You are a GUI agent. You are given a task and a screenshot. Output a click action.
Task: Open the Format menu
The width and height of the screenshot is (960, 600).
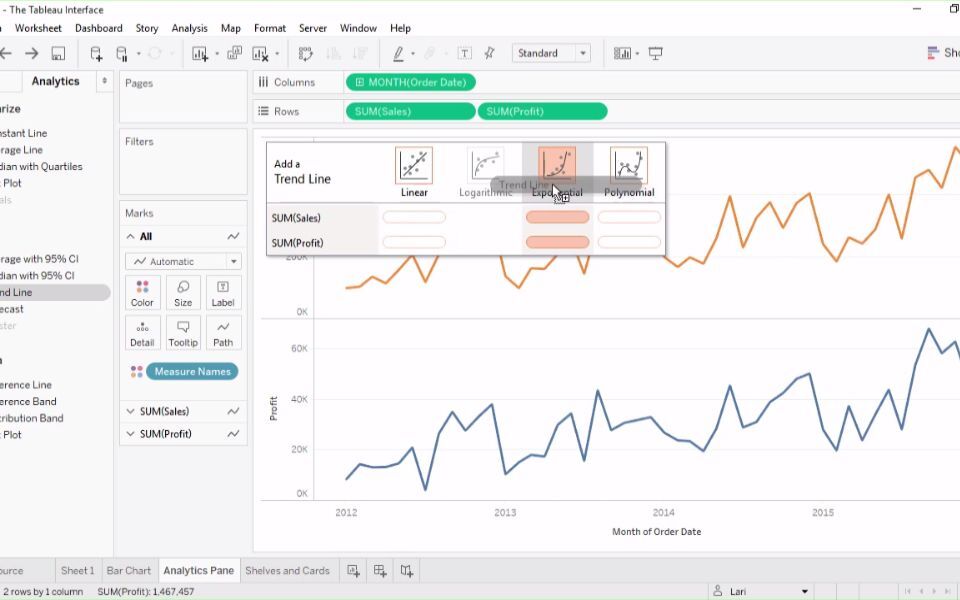click(270, 28)
